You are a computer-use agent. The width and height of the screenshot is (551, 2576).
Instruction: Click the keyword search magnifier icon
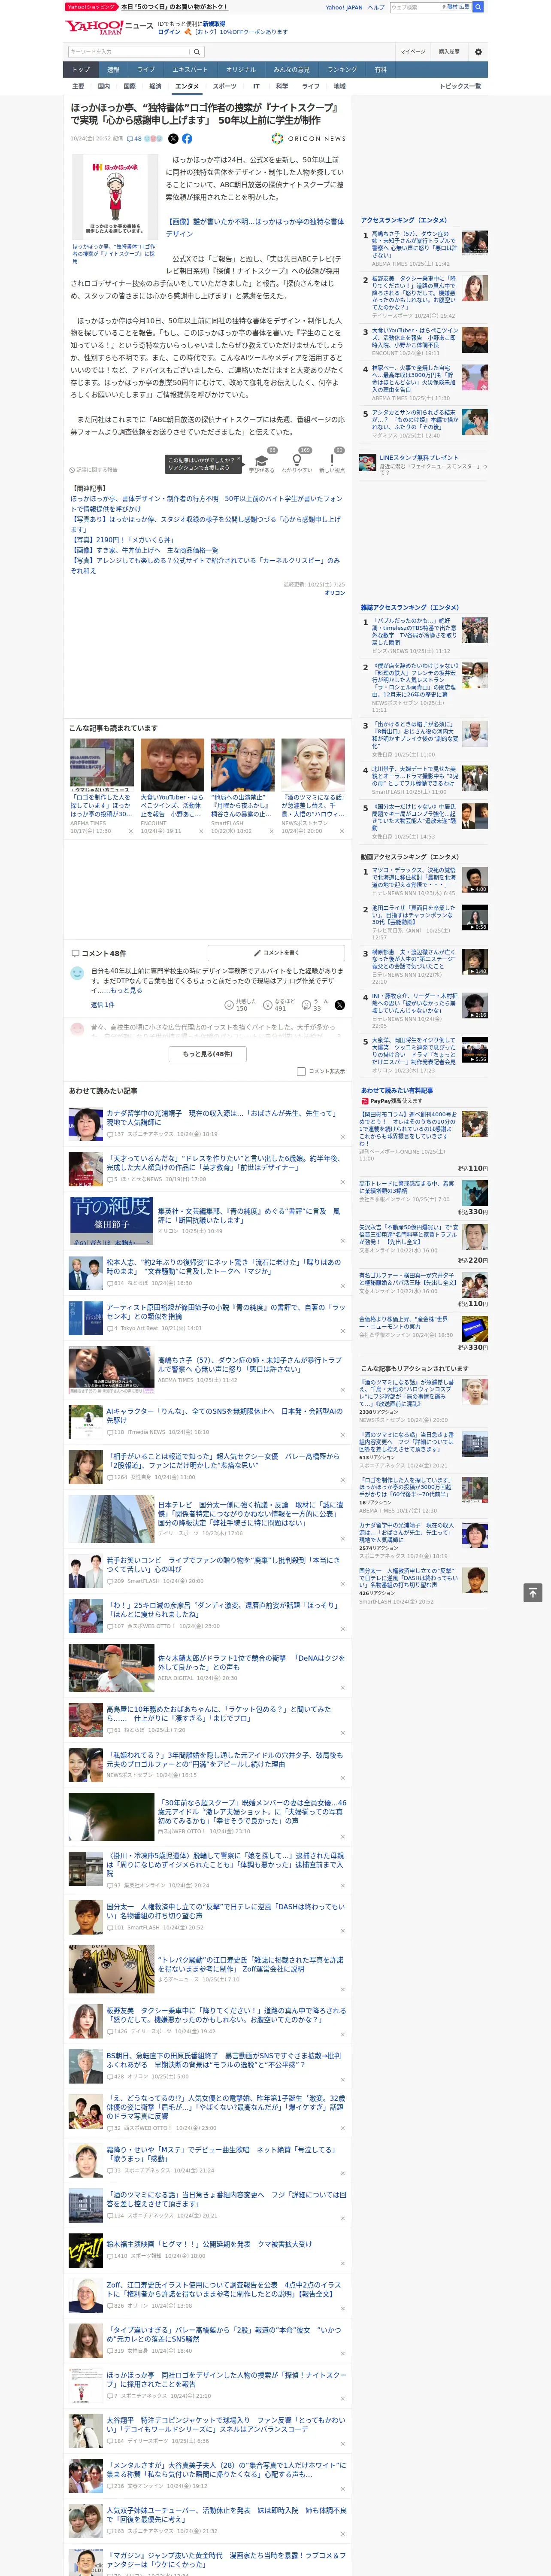coord(197,52)
